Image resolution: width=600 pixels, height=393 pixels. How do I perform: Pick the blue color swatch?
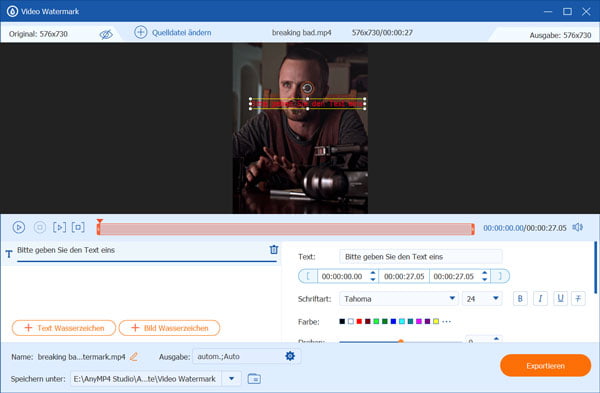pyautogui.click(x=393, y=321)
